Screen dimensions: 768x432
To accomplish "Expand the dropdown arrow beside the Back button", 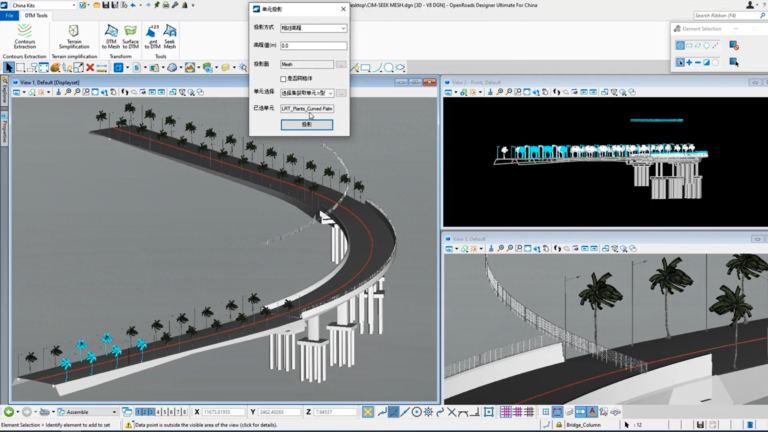I will click(x=18, y=412).
